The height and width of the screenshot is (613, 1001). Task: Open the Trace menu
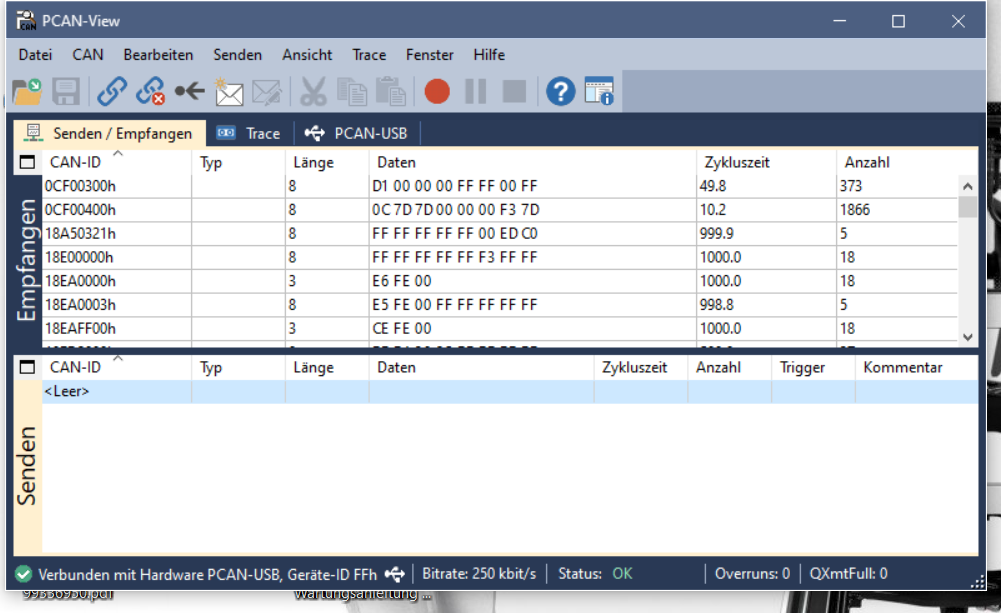pos(369,55)
